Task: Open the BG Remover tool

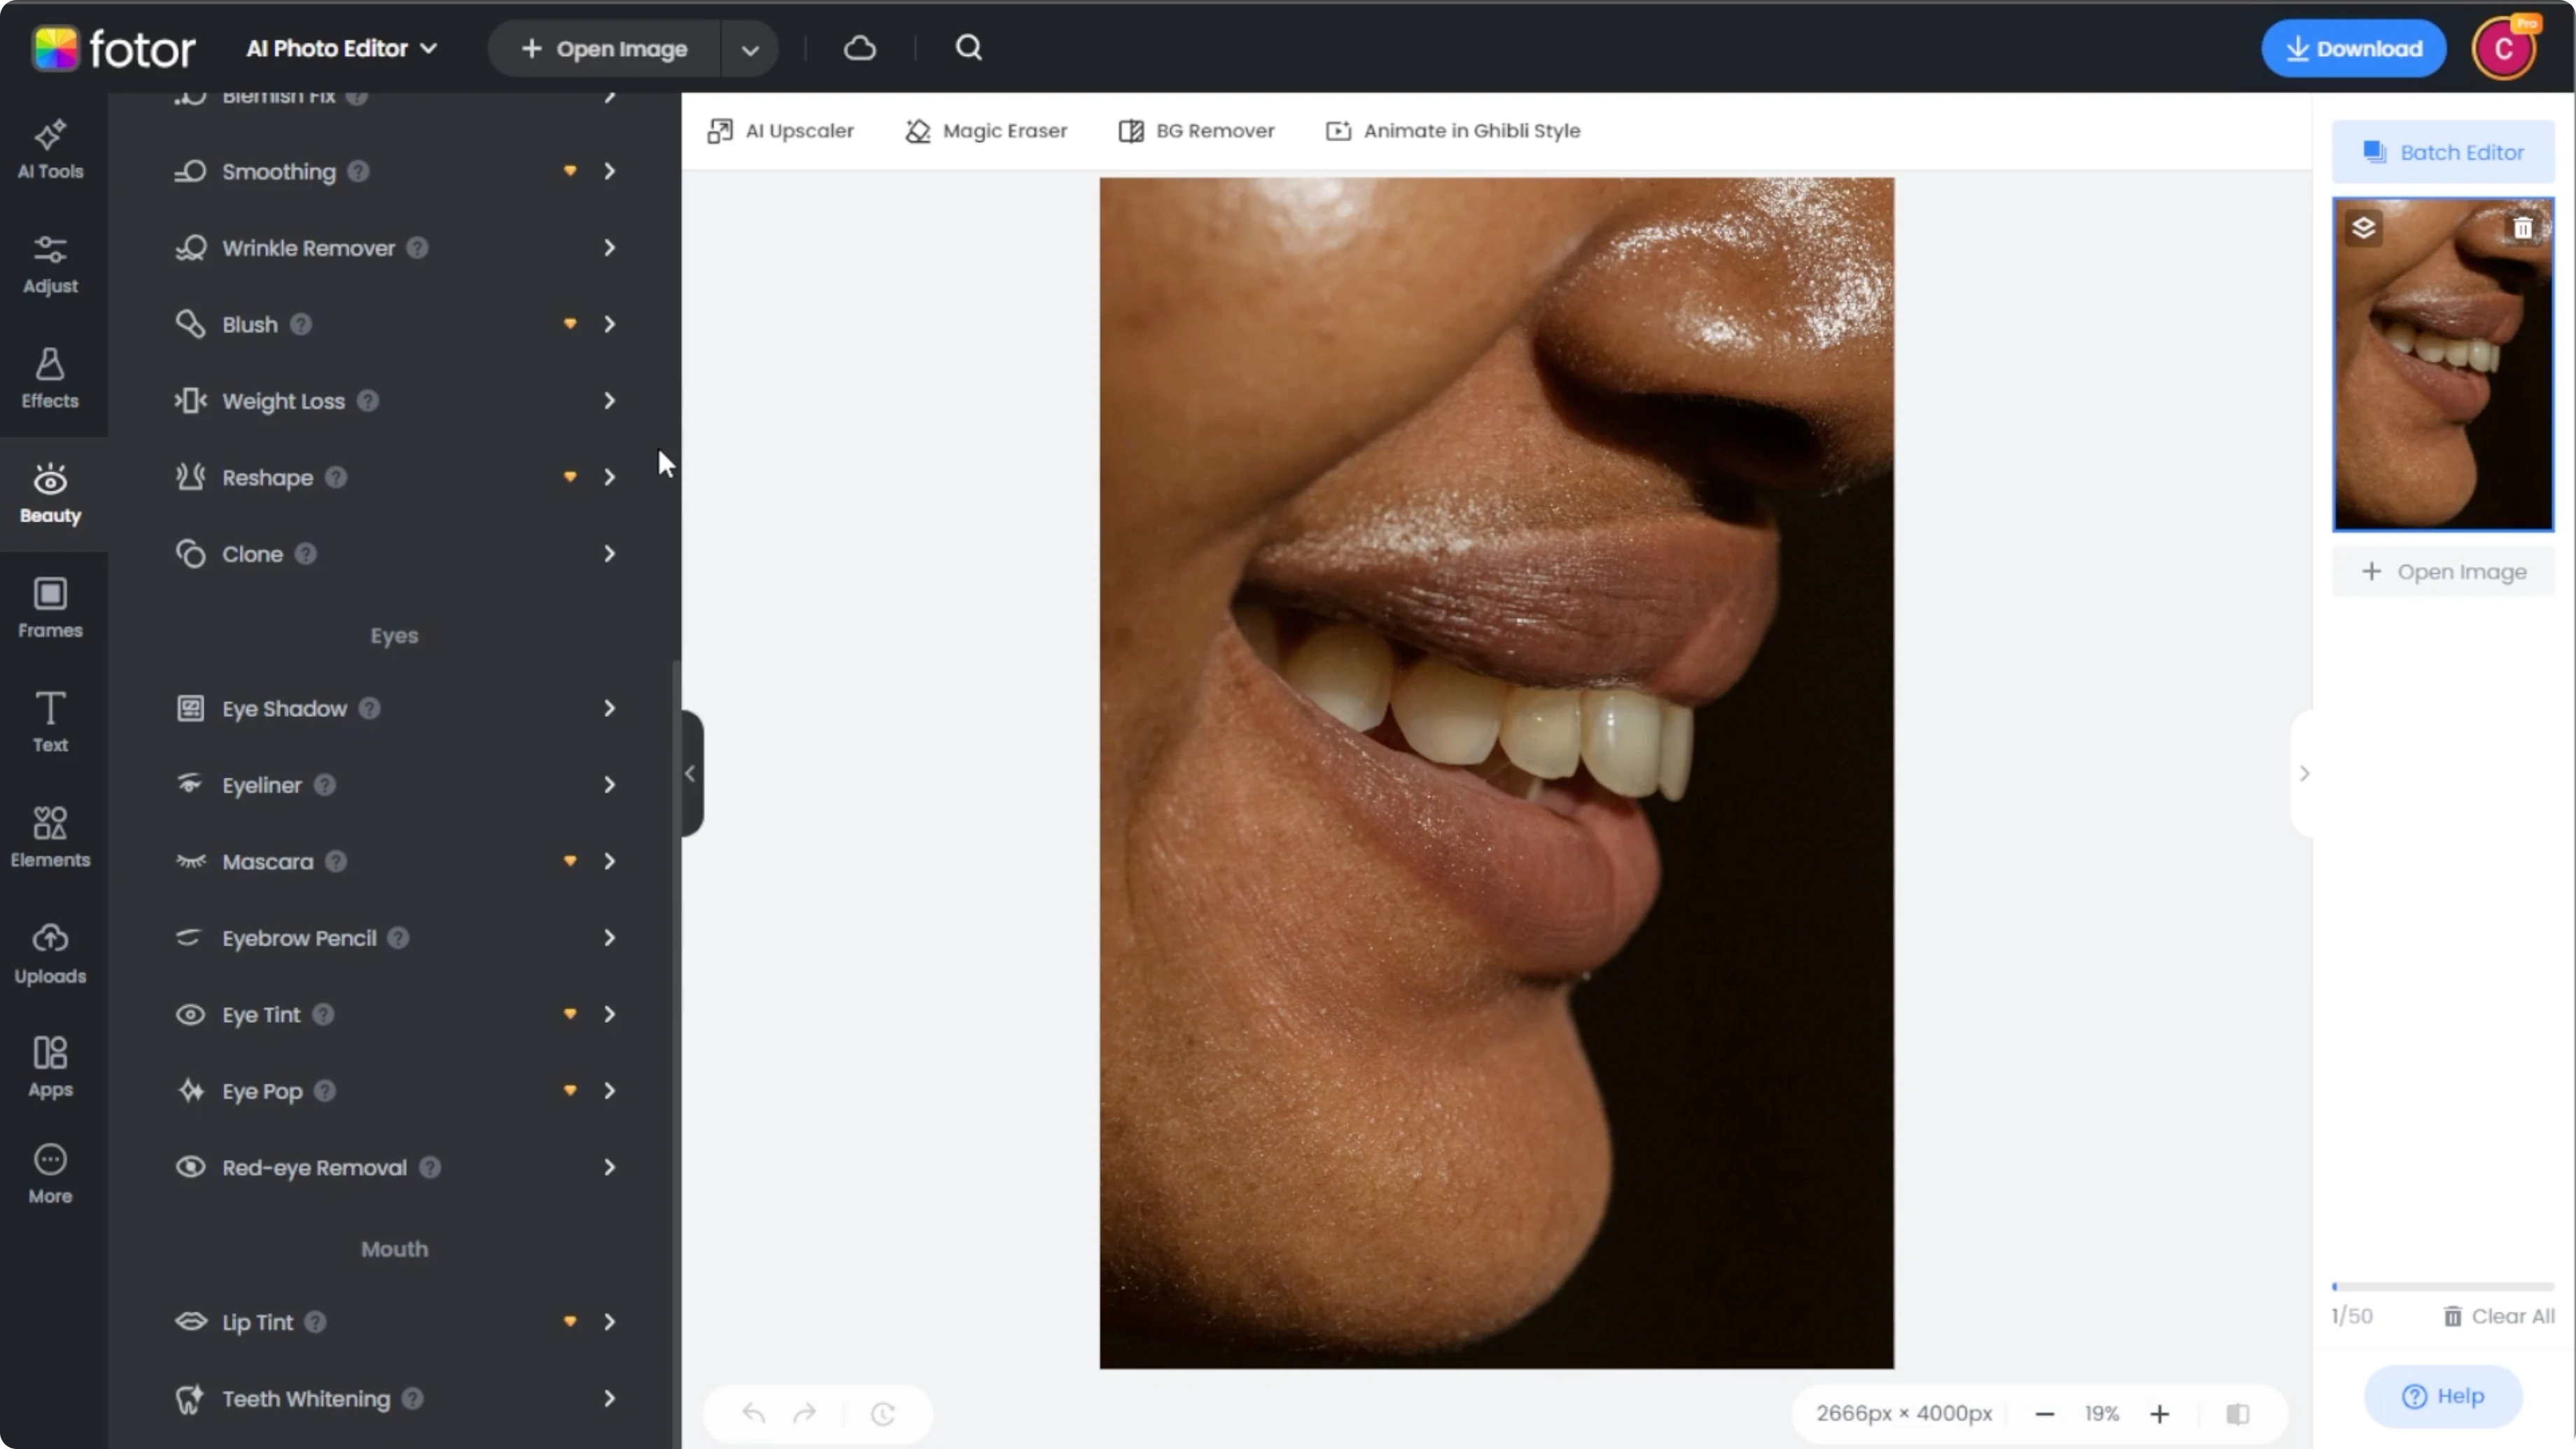Action: pos(1196,131)
